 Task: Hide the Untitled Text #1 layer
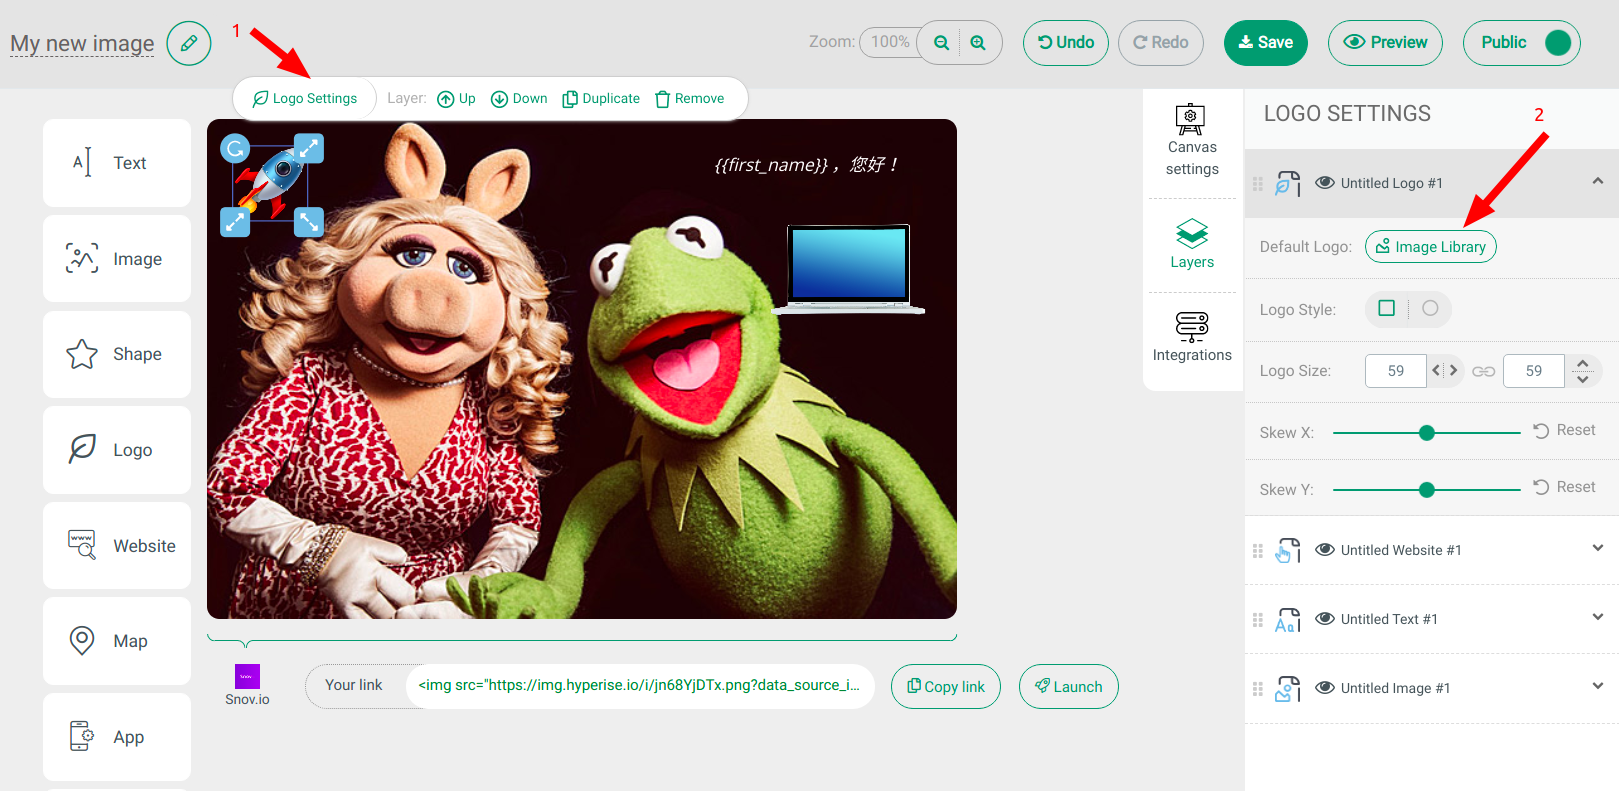coord(1325,619)
